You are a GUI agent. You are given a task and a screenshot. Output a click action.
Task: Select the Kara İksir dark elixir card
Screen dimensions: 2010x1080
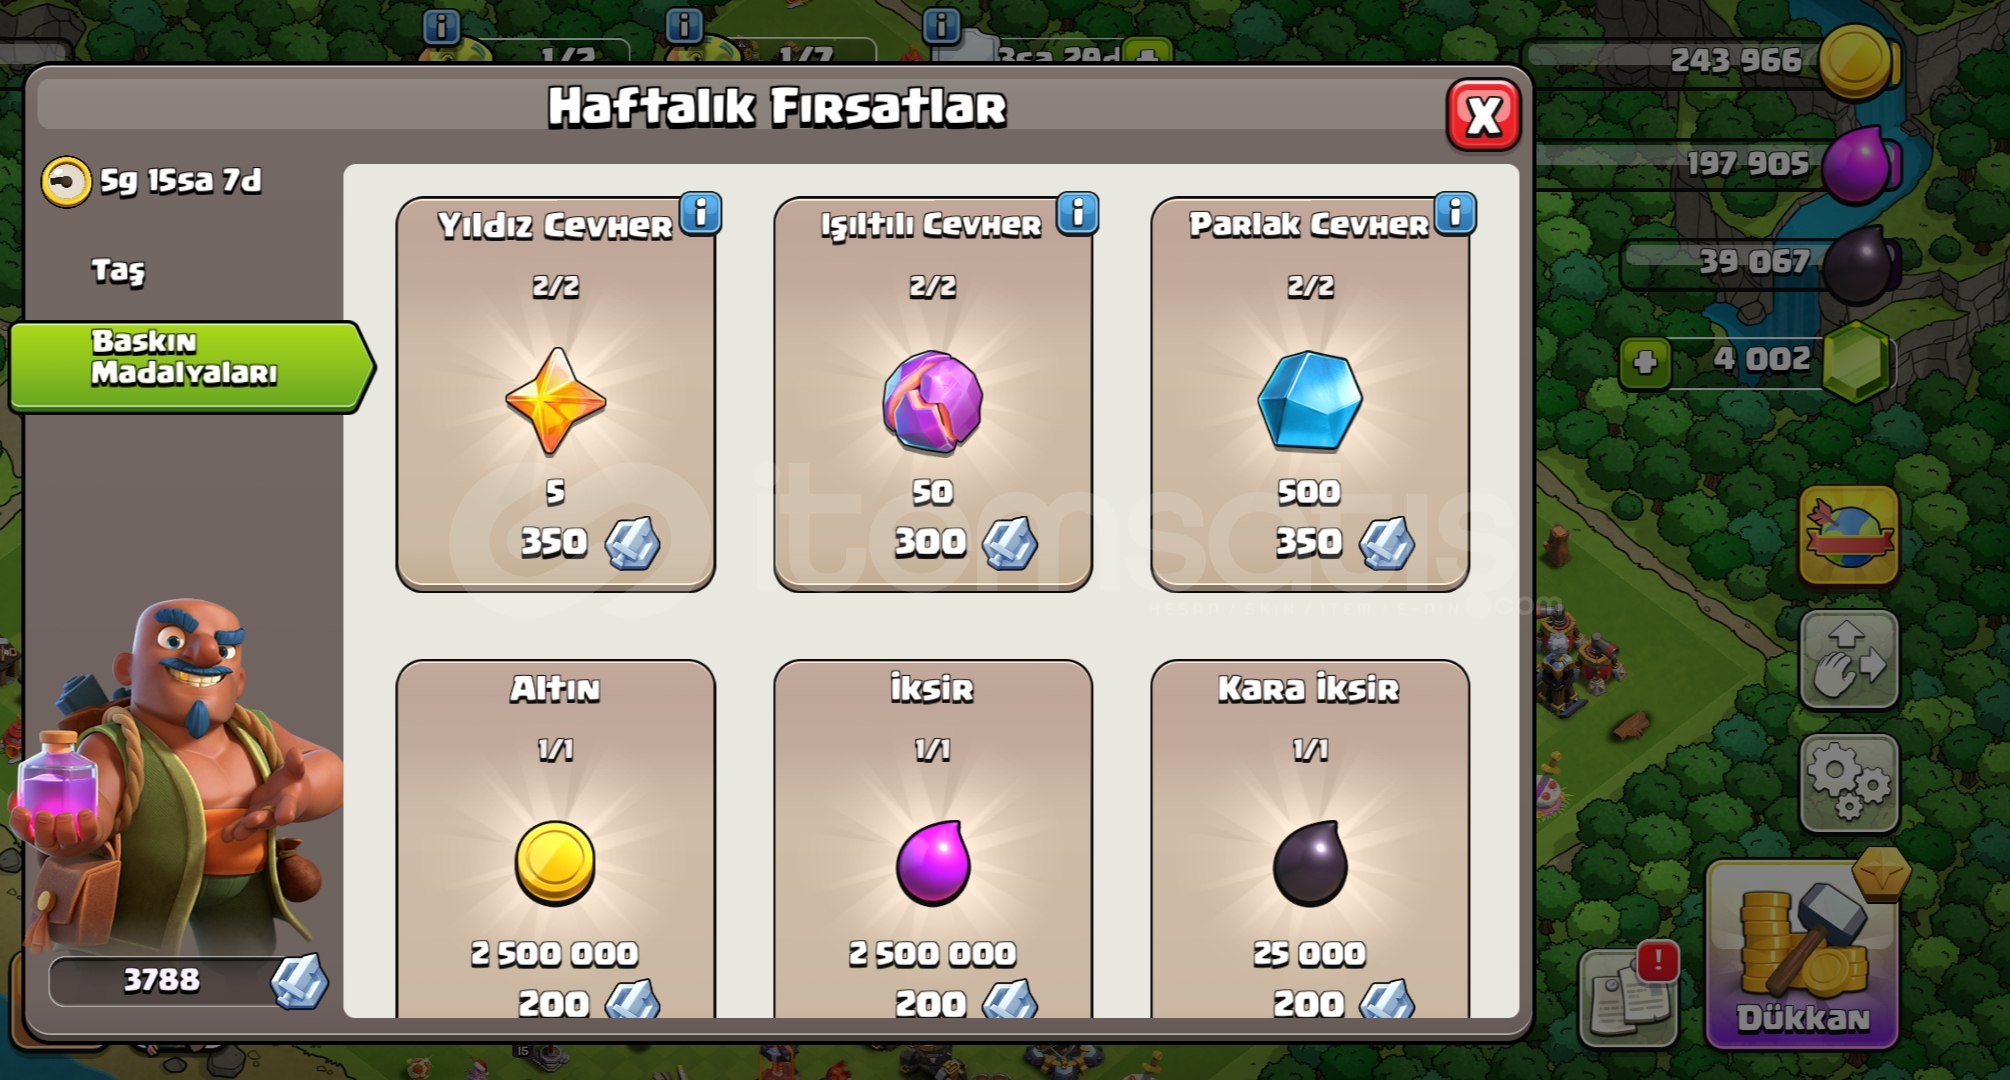[1310, 839]
